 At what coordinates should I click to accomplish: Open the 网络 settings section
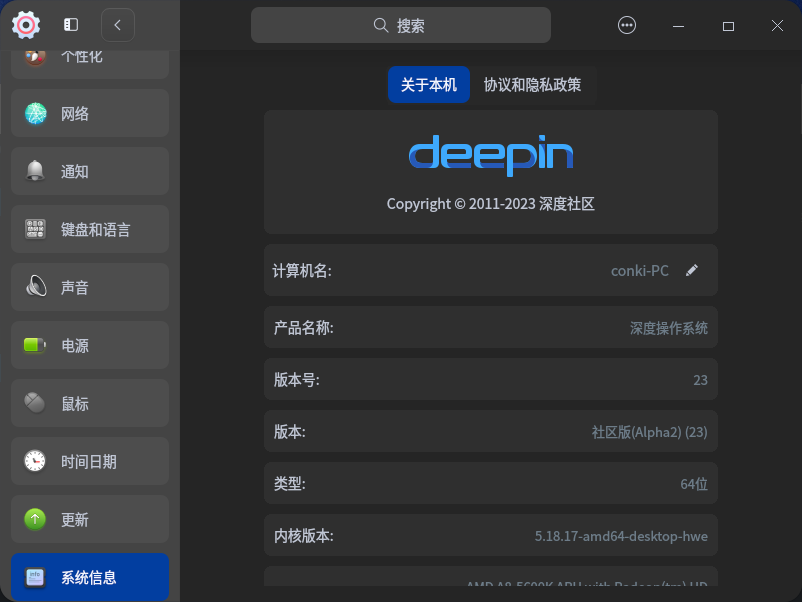(x=90, y=113)
